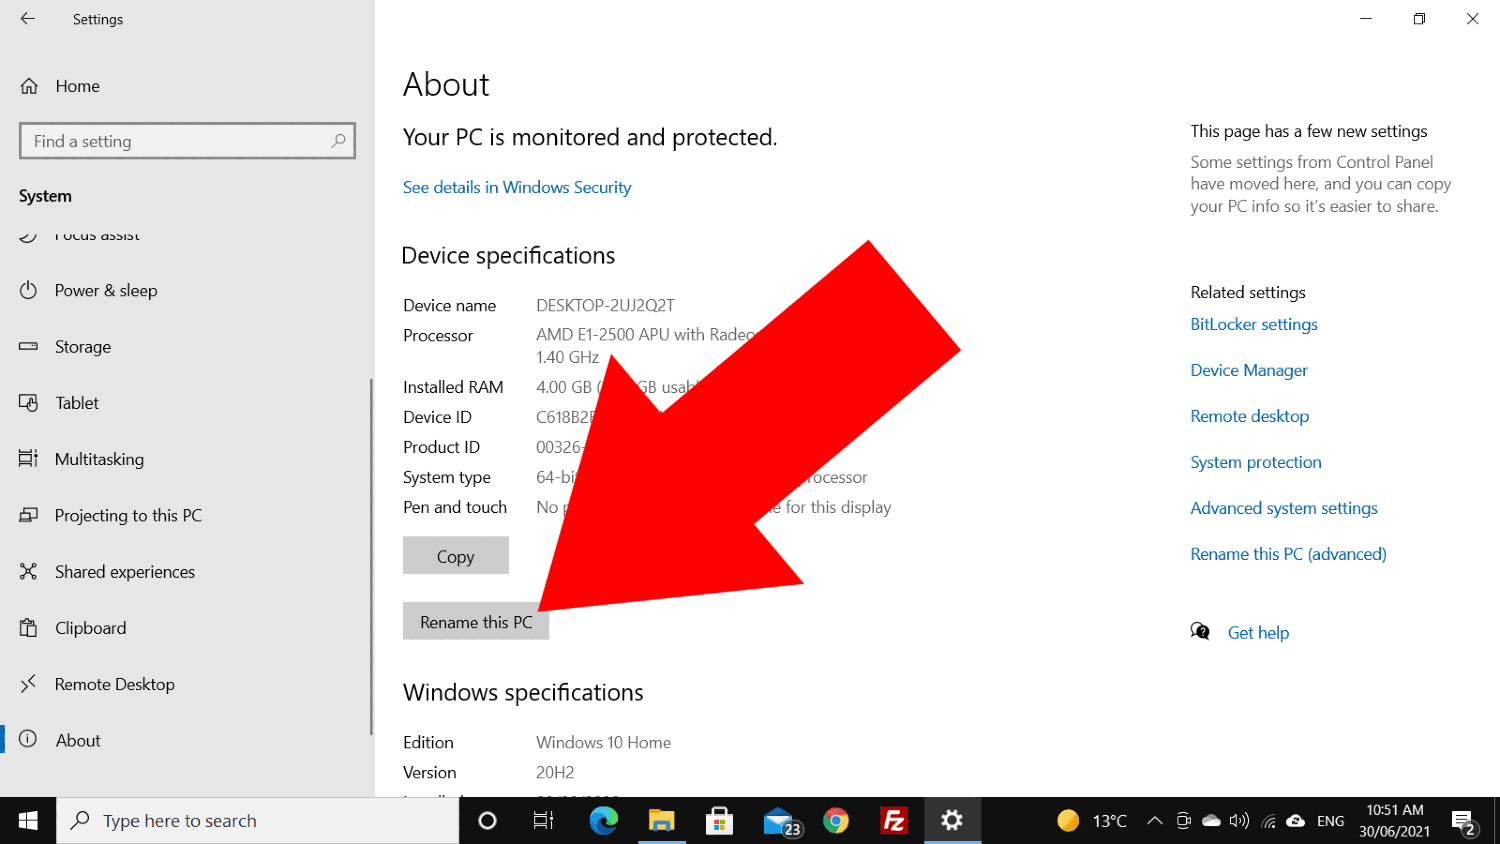This screenshot has height=844, width=1500.
Task: Open Cortana from the taskbar circle icon
Action: coord(487,821)
